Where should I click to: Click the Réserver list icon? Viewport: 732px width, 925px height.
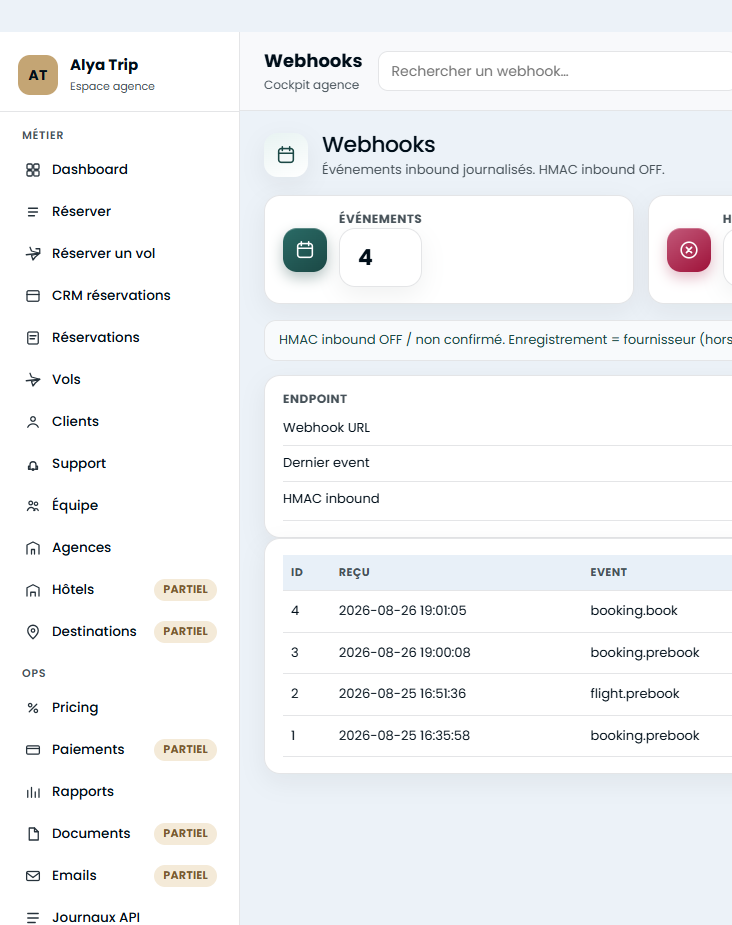(33, 212)
